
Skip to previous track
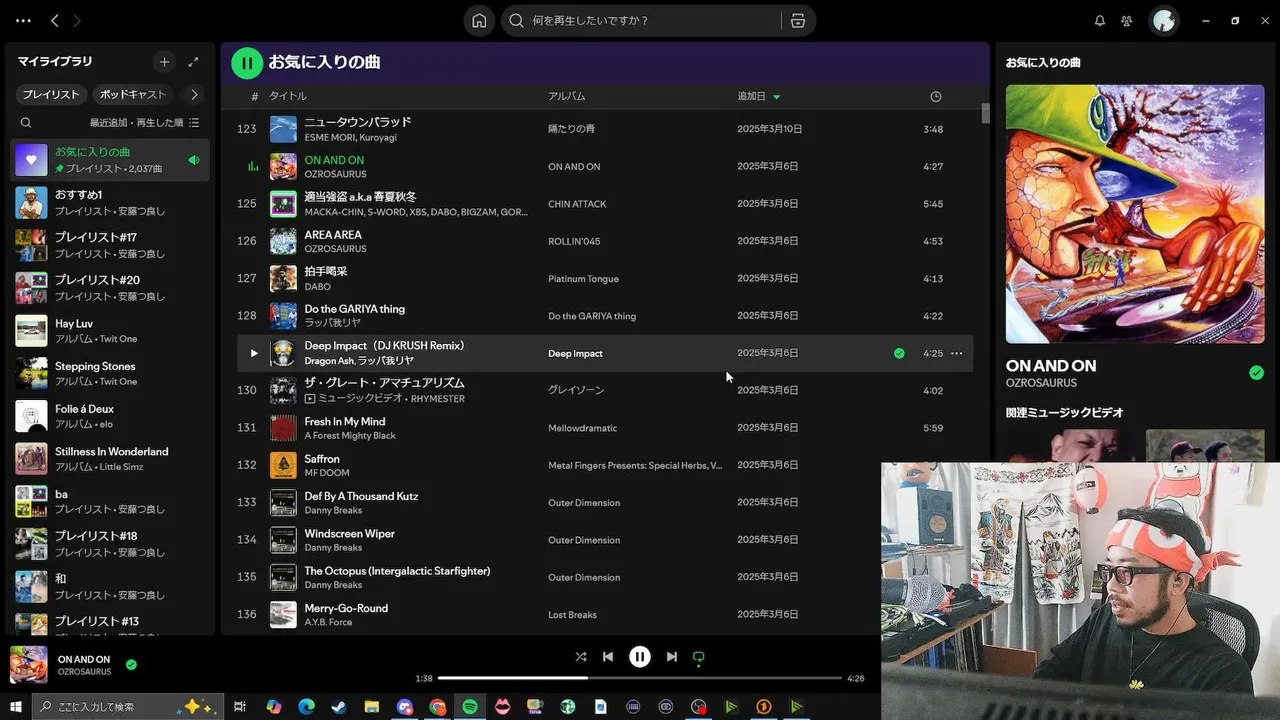click(608, 657)
